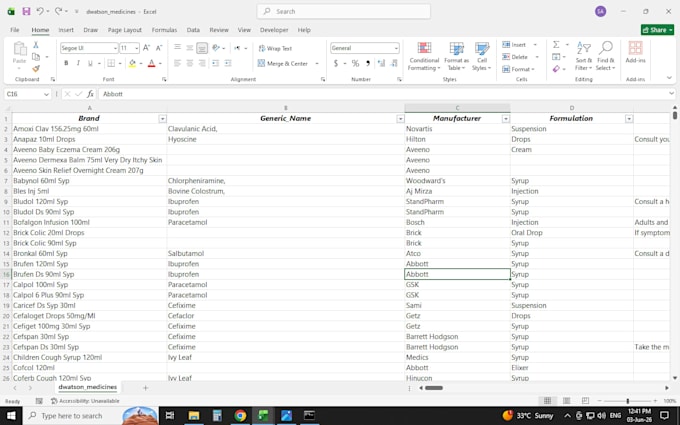Click Insert in the Cells group
680x425 pixels.
pyautogui.click(x=514, y=45)
